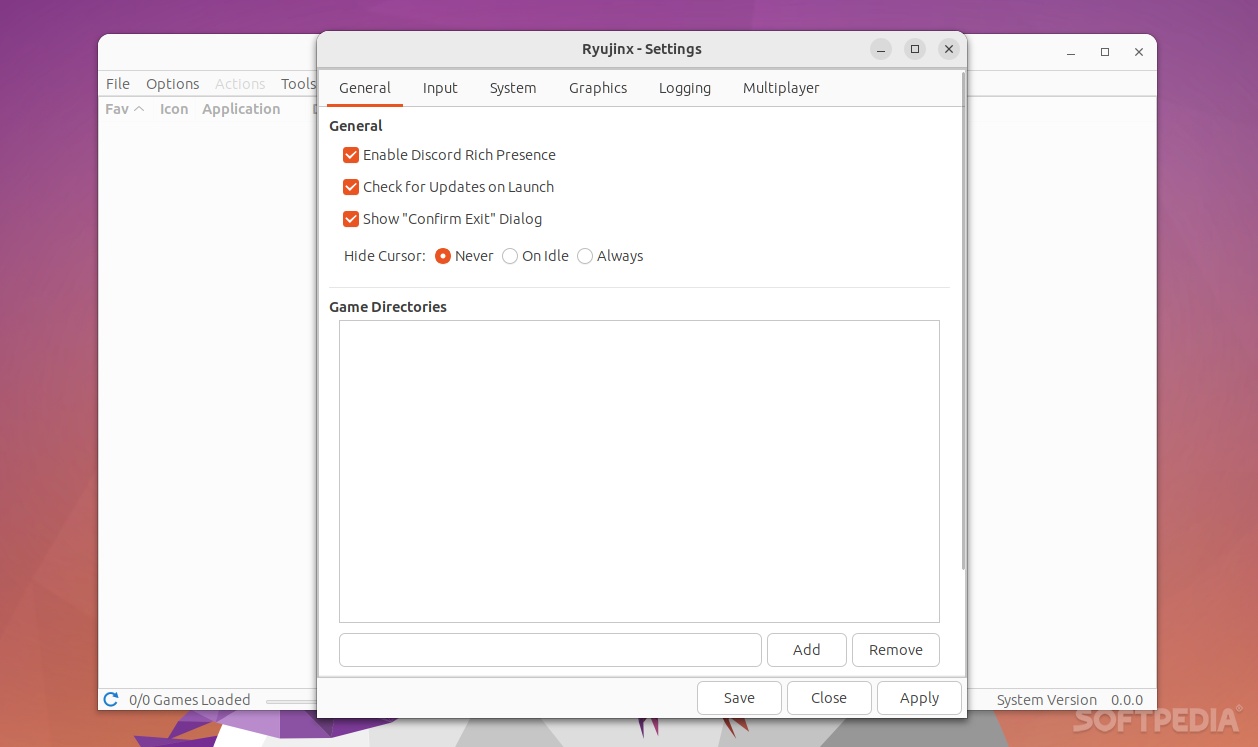Click the refresh games list icon
The height and width of the screenshot is (747, 1258).
pyautogui.click(x=110, y=699)
